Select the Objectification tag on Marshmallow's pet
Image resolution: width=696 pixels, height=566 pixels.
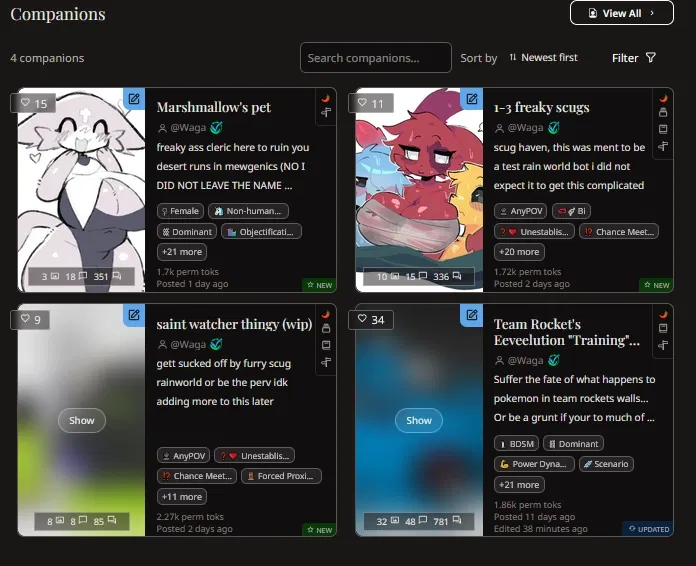(261, 232)
